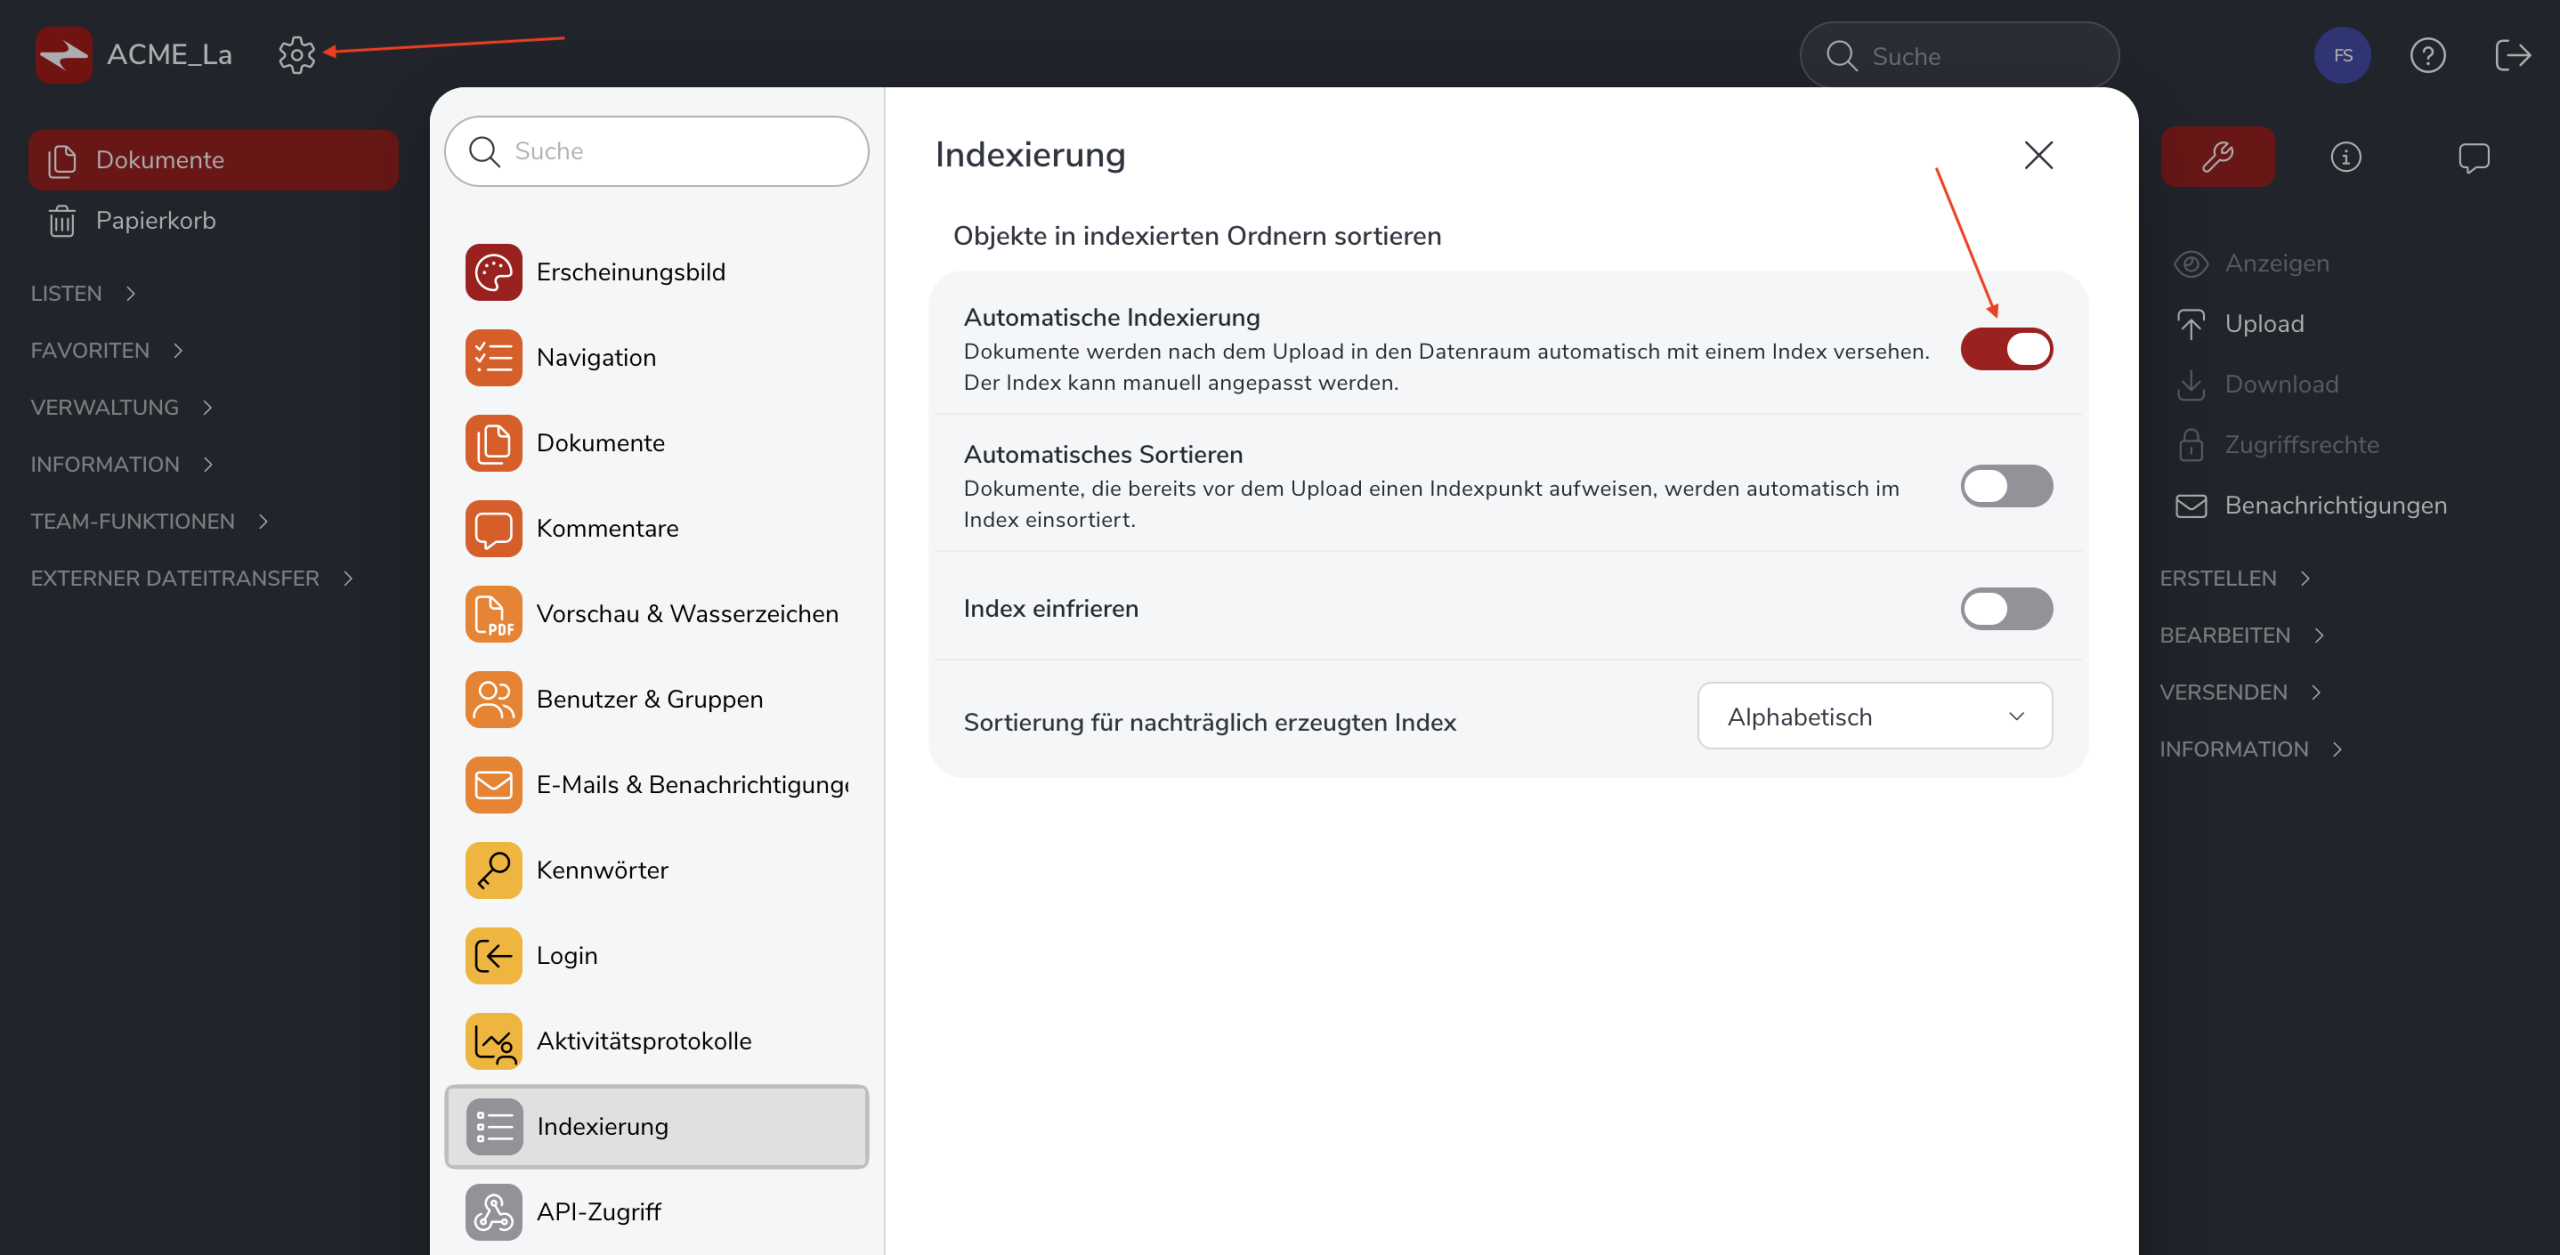Viewport: 2560px width, 1255px height.
Task: Click the settings gear icon next to ACME_La
Action: [x=296, y=55]
